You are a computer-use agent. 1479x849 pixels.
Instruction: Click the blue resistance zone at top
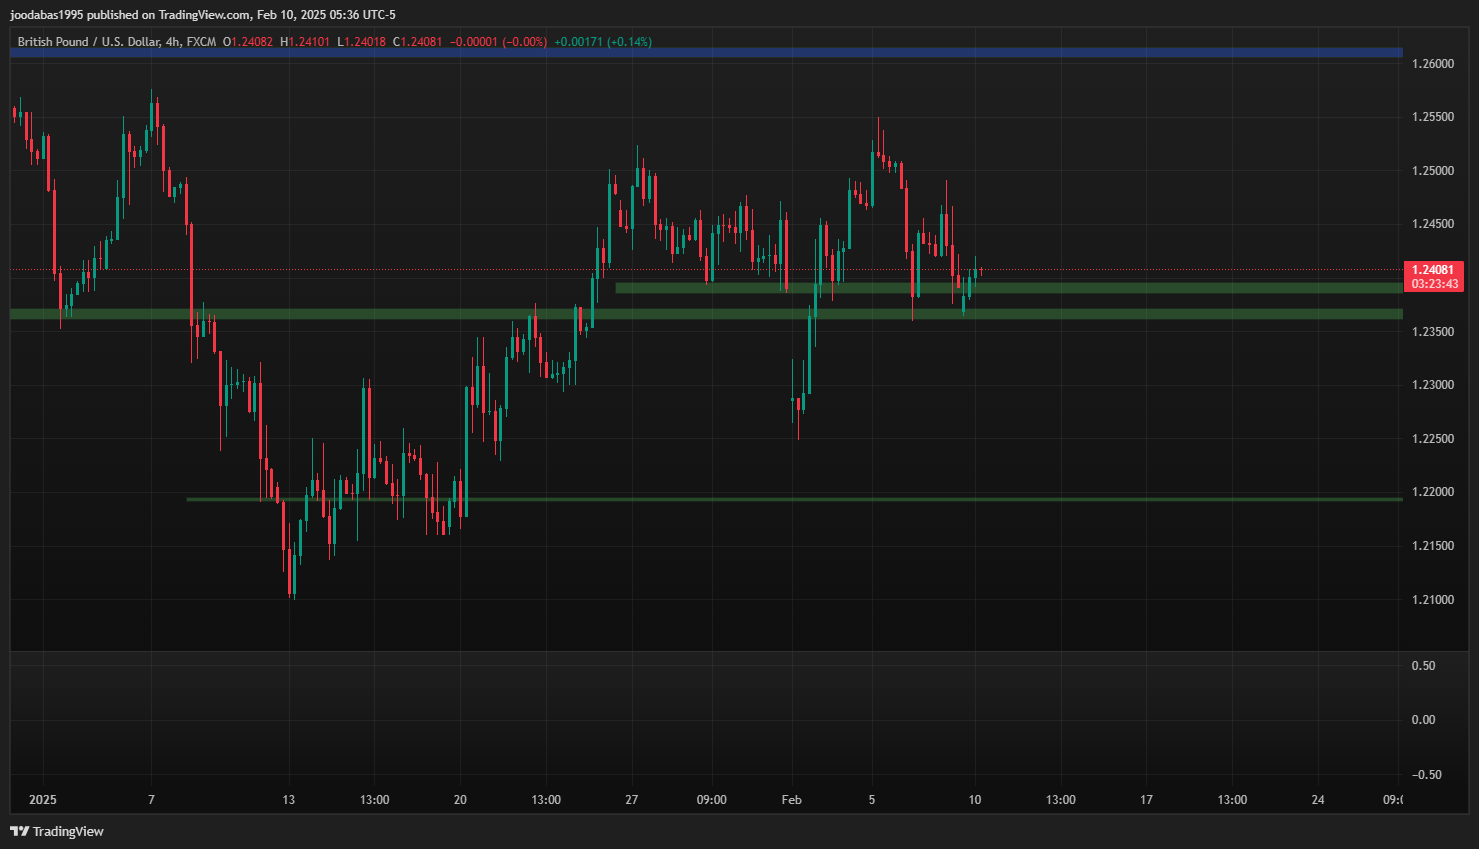click(700, 53)
